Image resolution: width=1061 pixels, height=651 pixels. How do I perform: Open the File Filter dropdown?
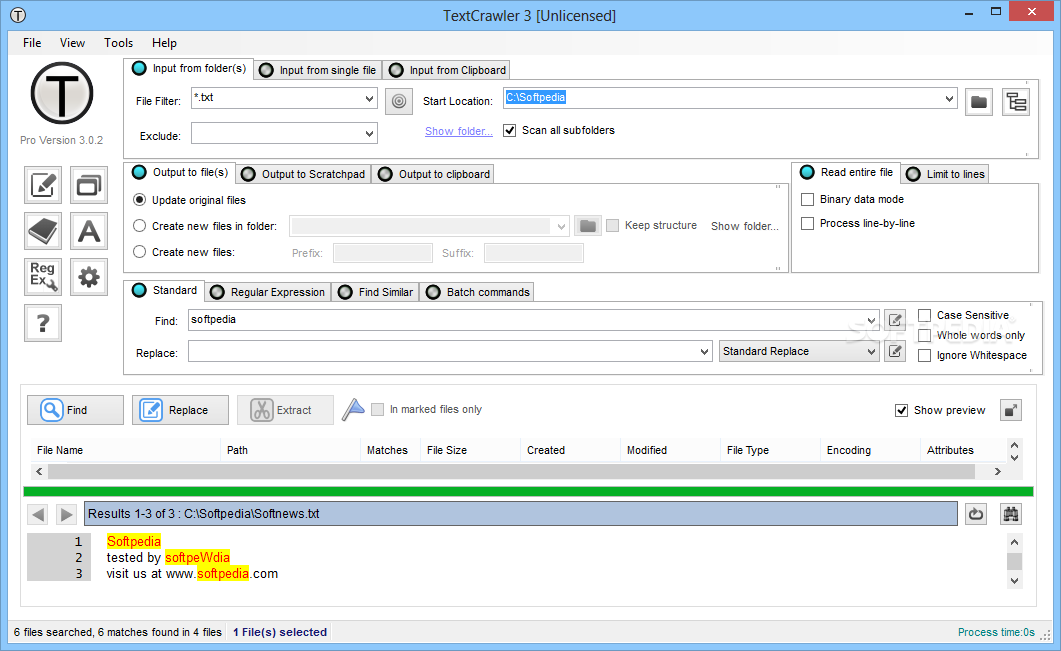[x=369, y=99]
